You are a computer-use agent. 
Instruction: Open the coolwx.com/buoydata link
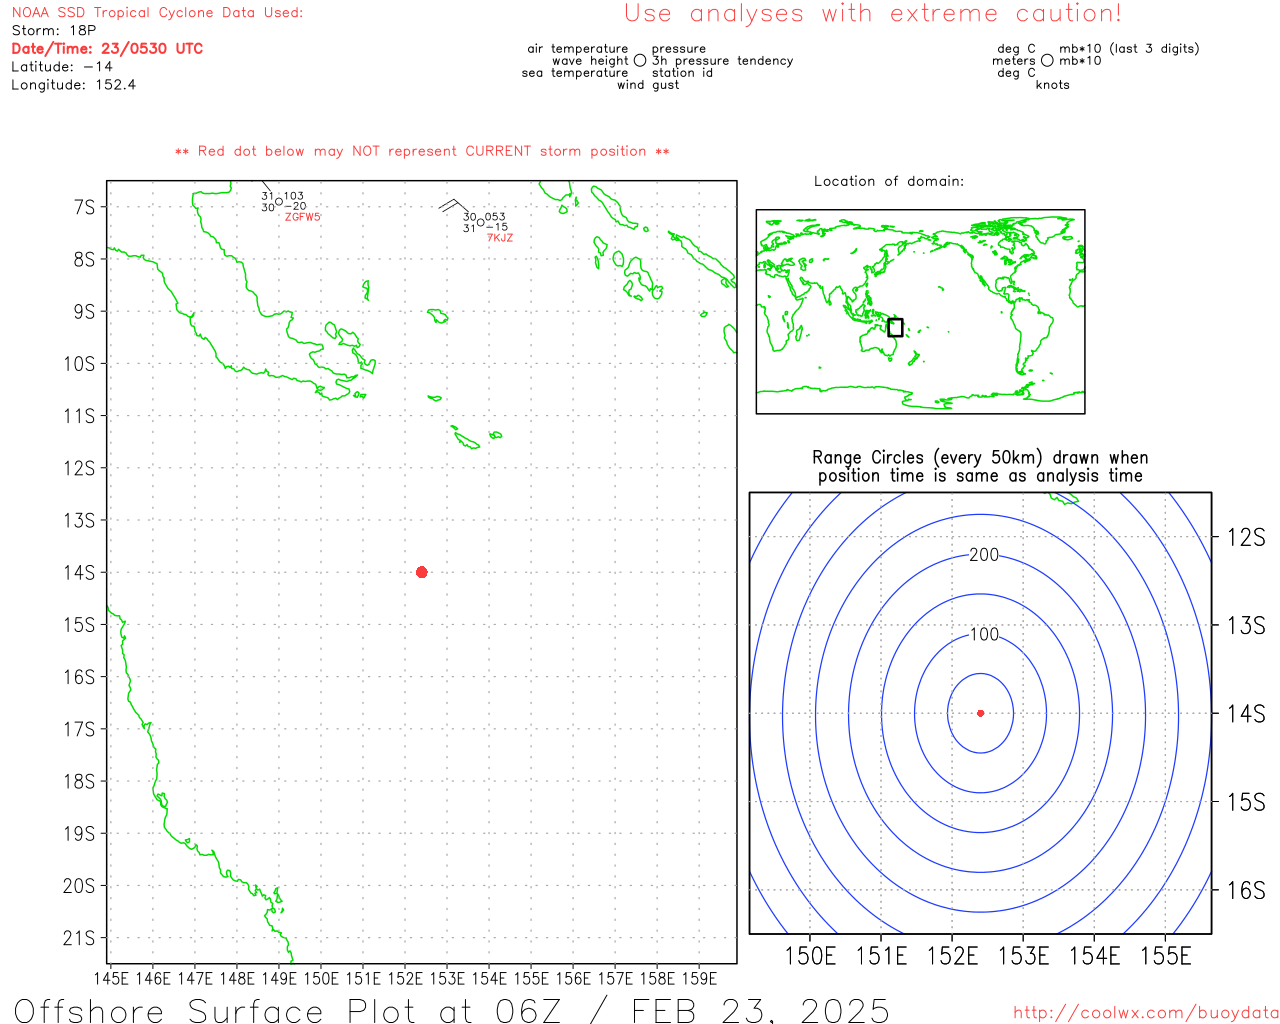[x=1145, y=1012]
